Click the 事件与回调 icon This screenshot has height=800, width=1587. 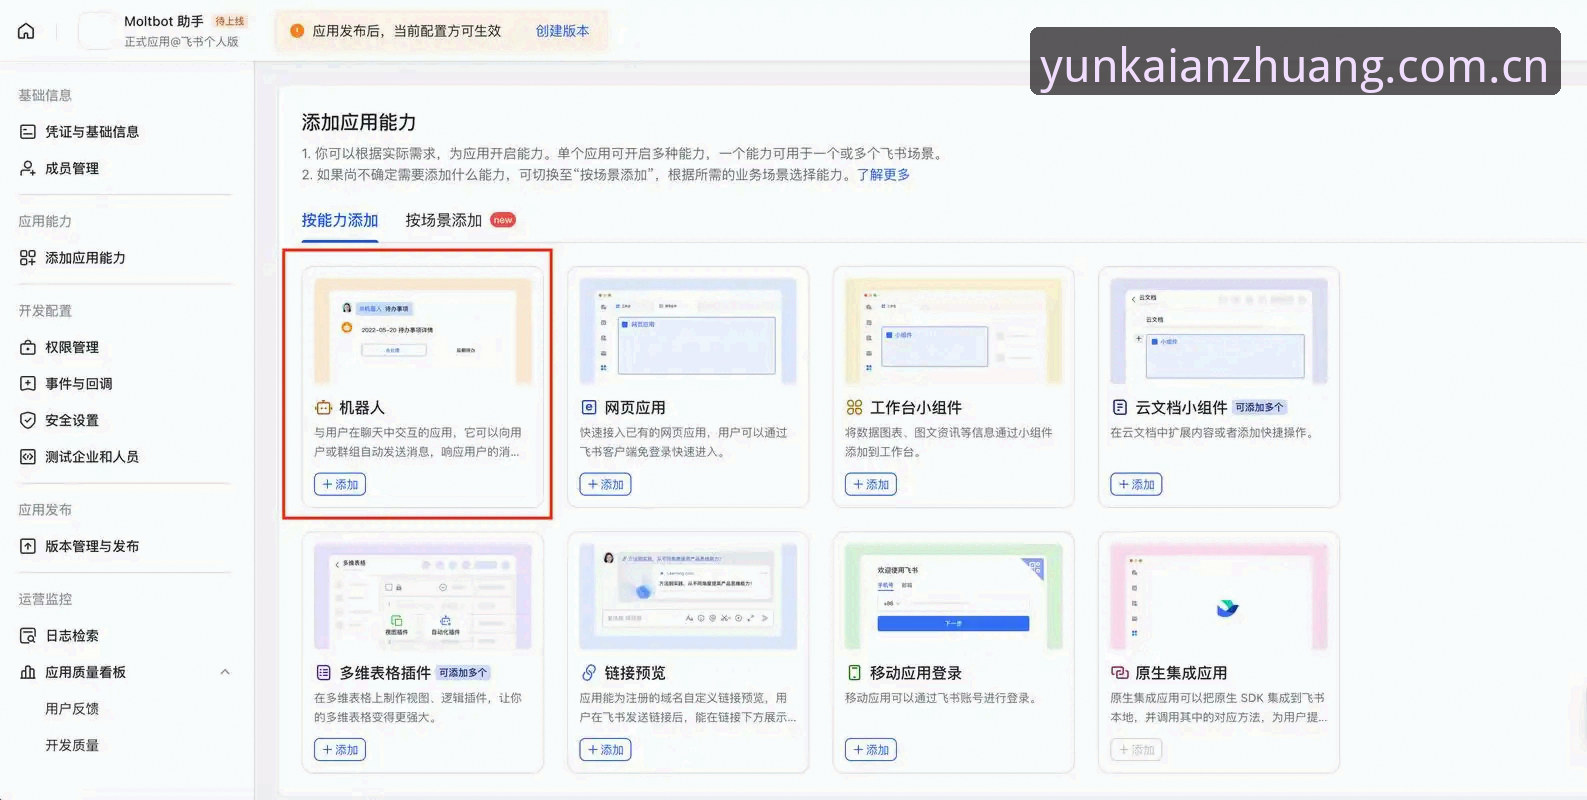[28, 384]
